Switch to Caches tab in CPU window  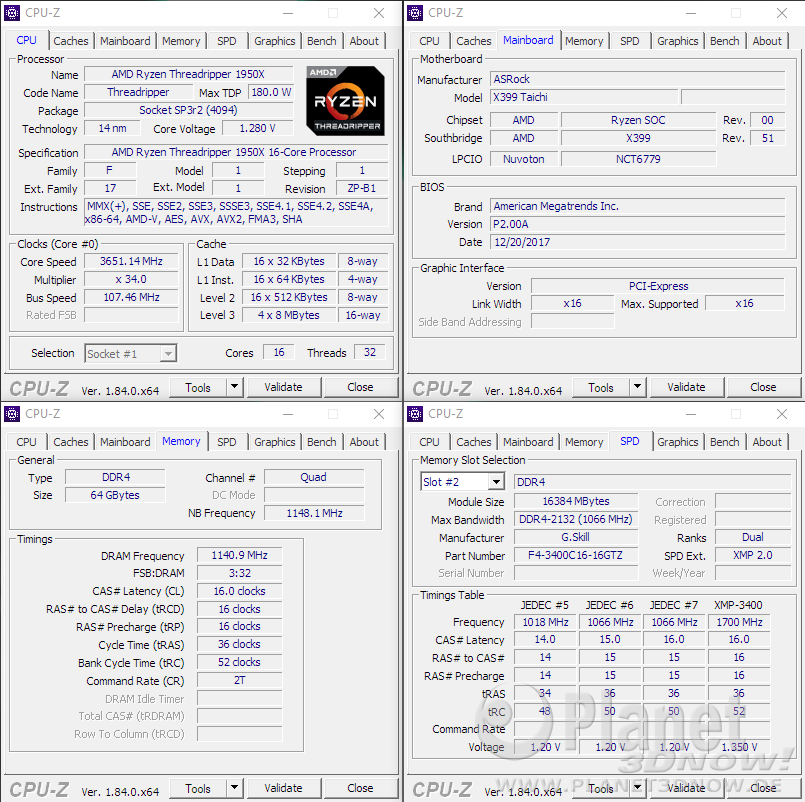point(71,41)
